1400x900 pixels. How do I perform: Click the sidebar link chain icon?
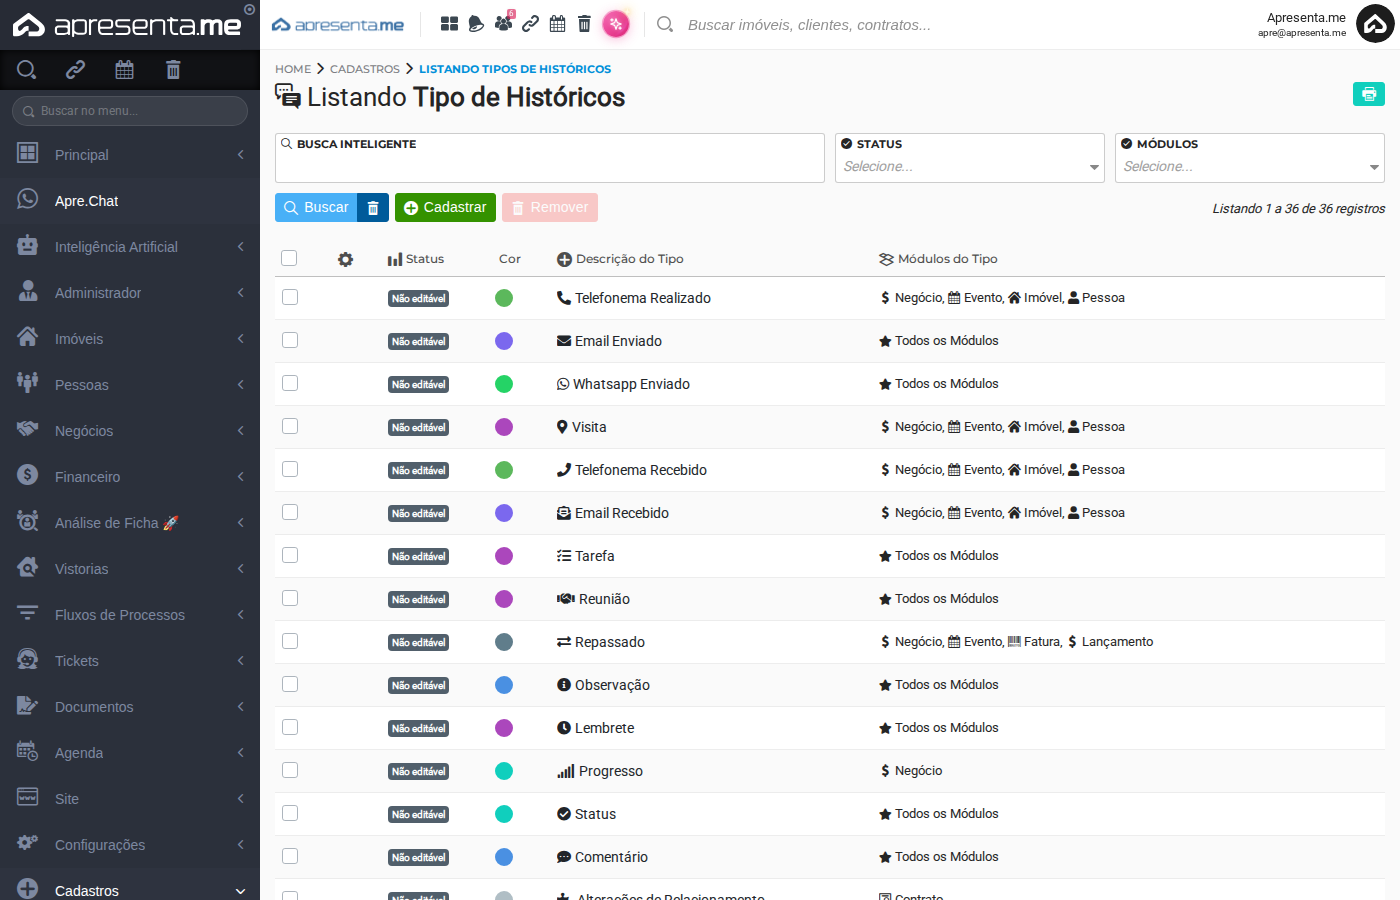click(75, 69)
